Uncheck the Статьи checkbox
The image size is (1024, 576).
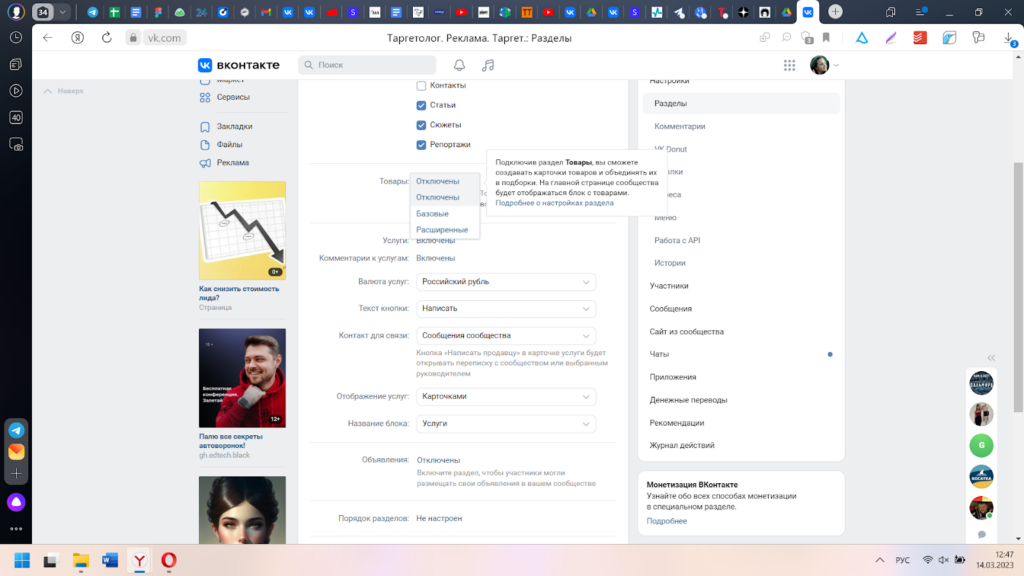coord(422,105)
